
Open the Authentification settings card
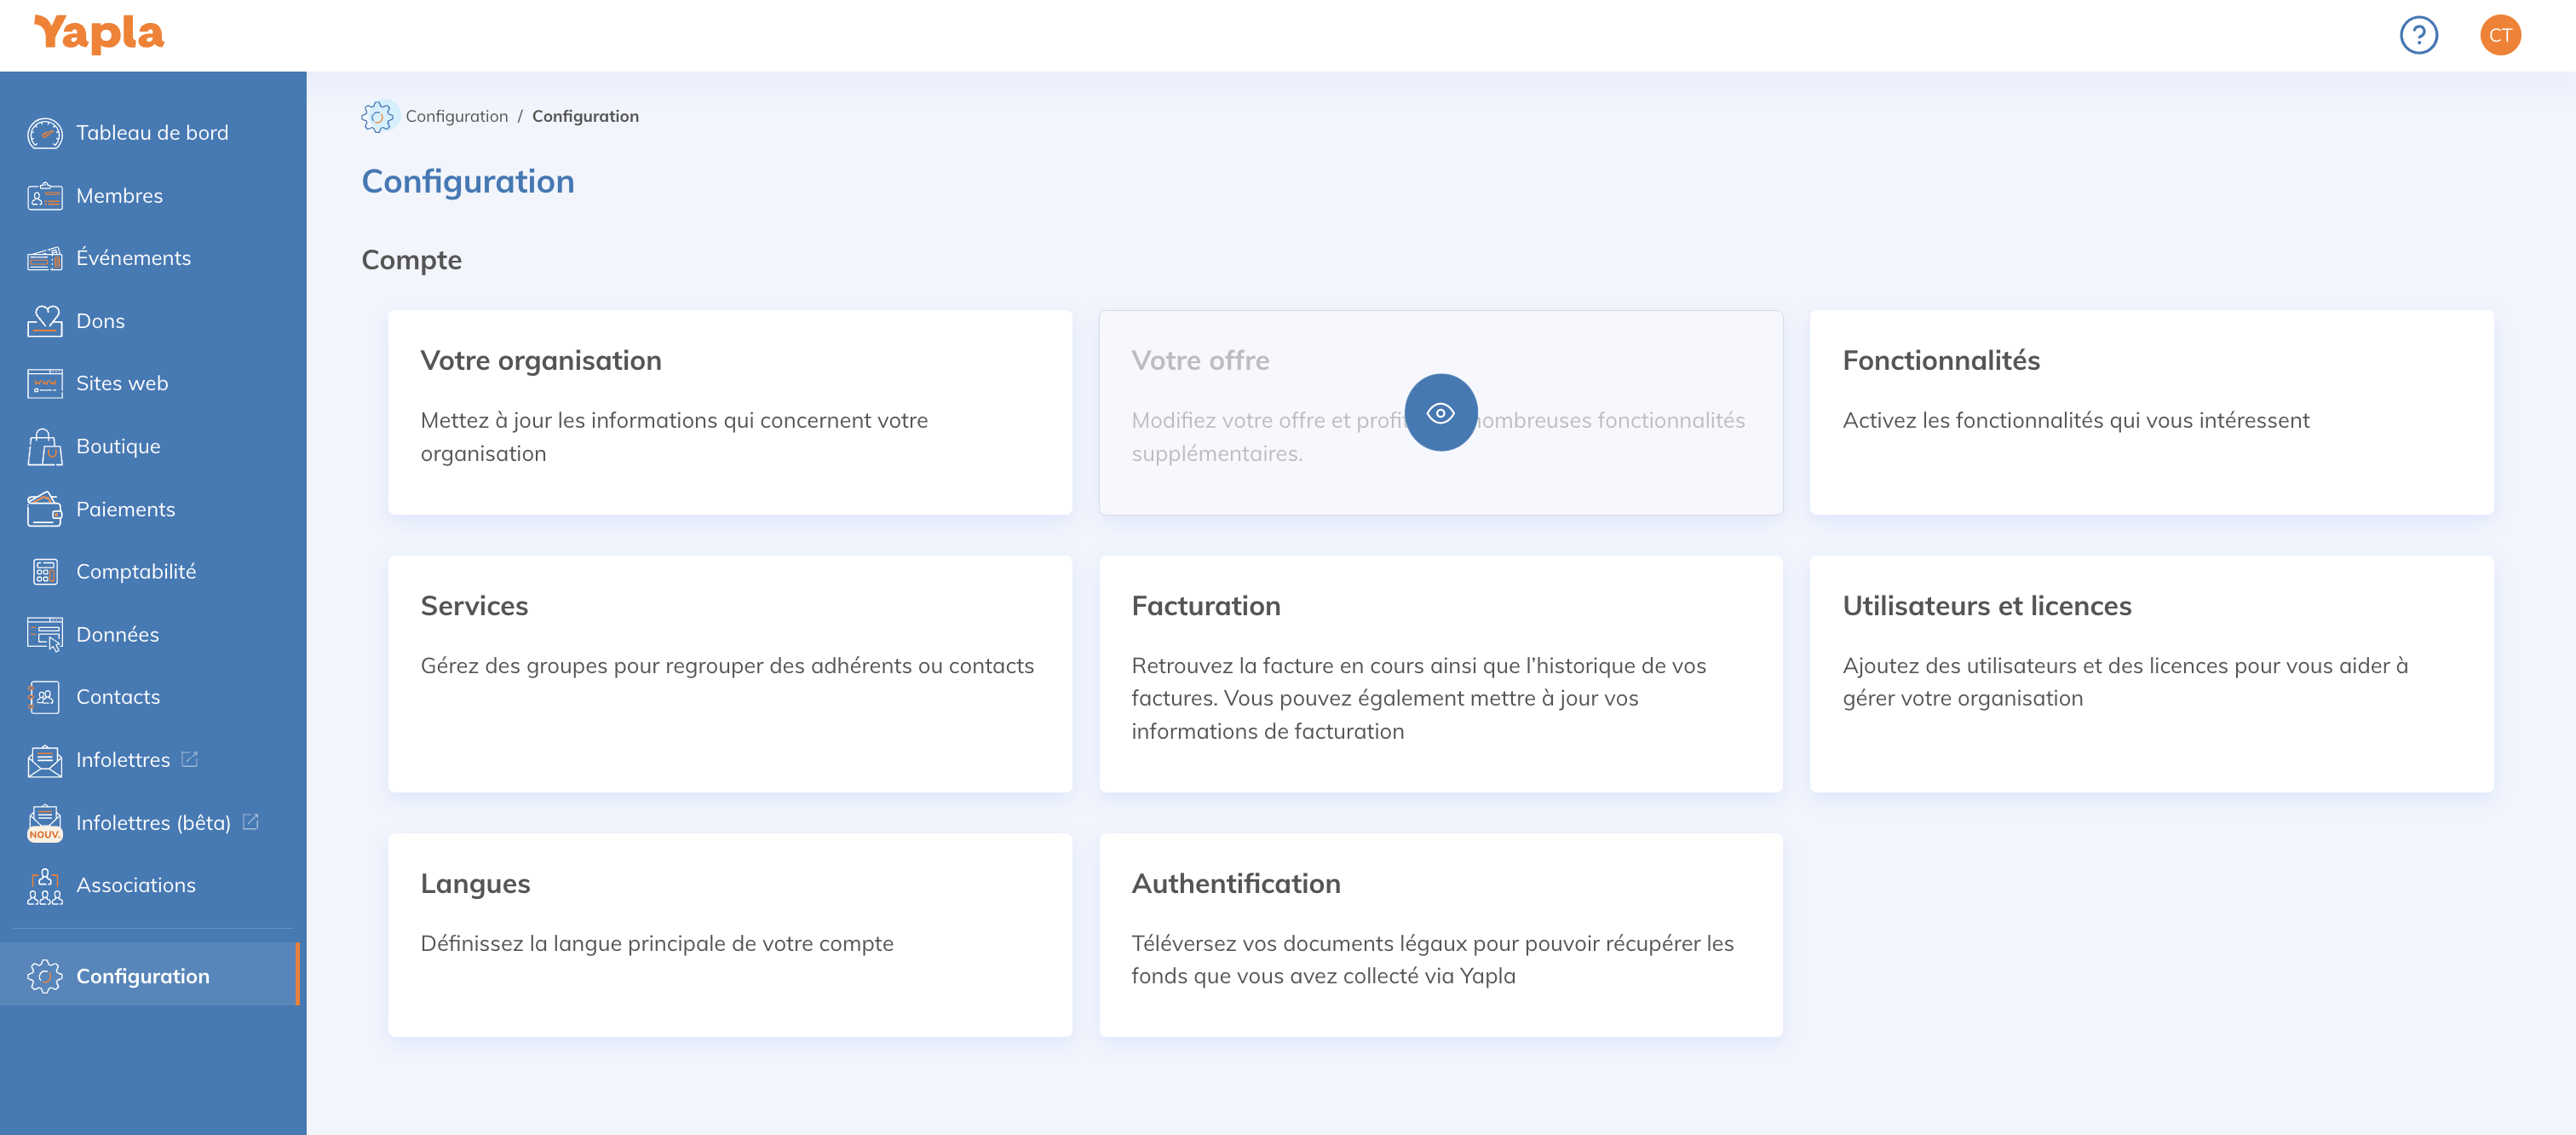[1440, 934]
